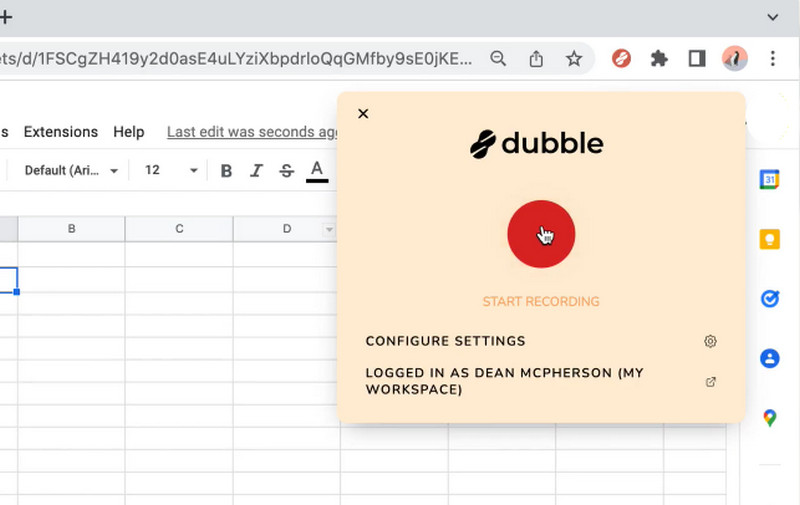Screen dimensions: 800x505
Task: Open the text color picker
Action: coord(317,171)
